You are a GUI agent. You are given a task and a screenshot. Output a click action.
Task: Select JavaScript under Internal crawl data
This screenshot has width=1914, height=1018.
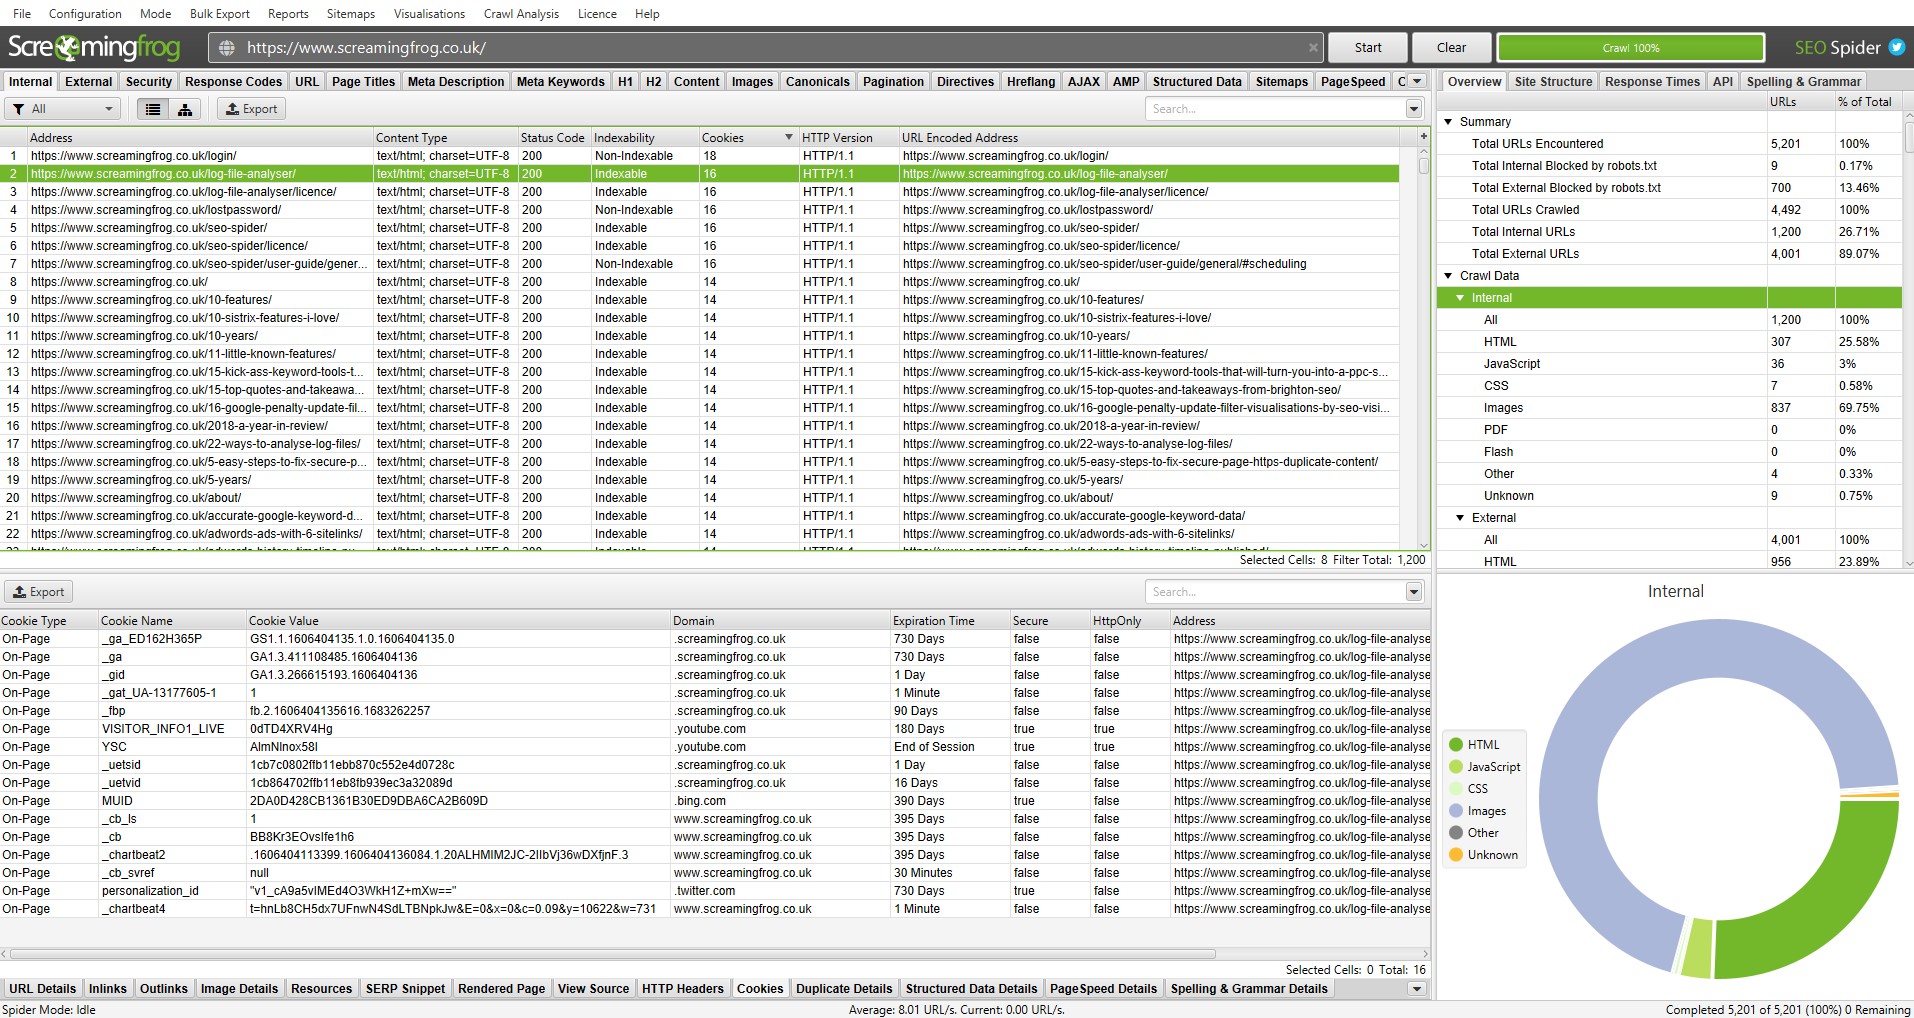pyautogui.click(x=1670, y=364)
